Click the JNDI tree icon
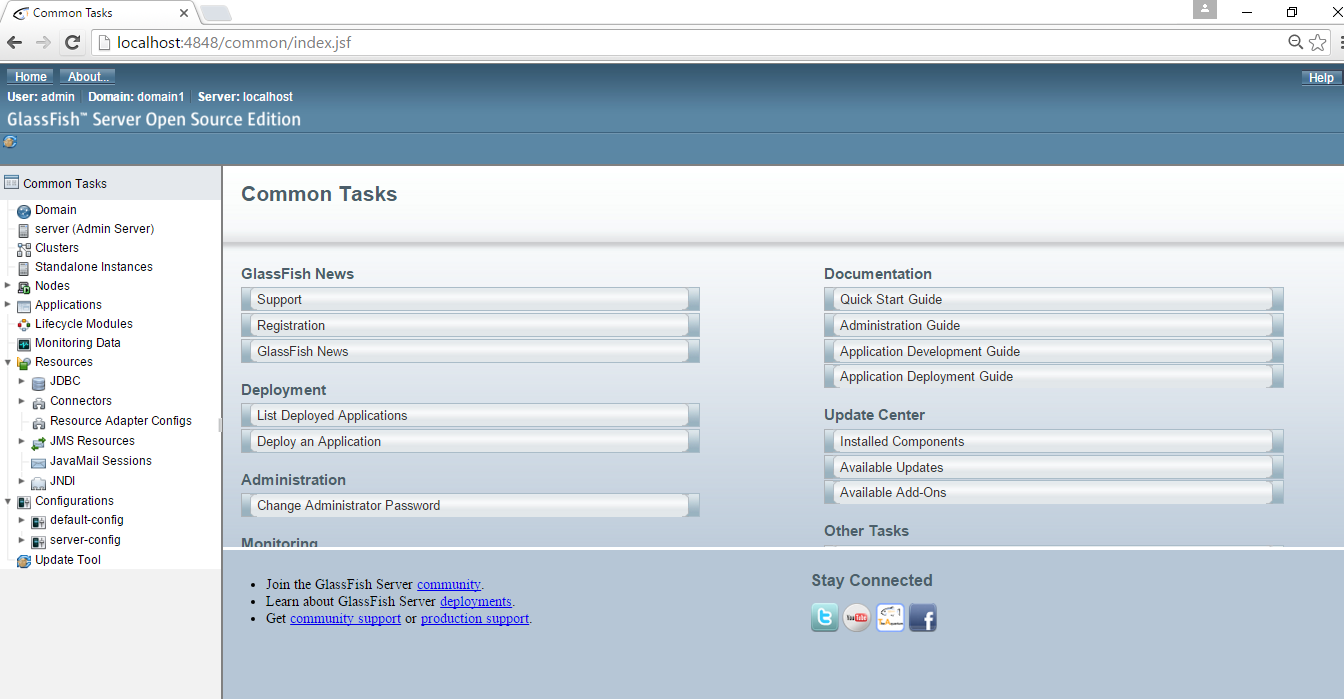Viewport: 1344px width, 699px height. click(39, 482)
